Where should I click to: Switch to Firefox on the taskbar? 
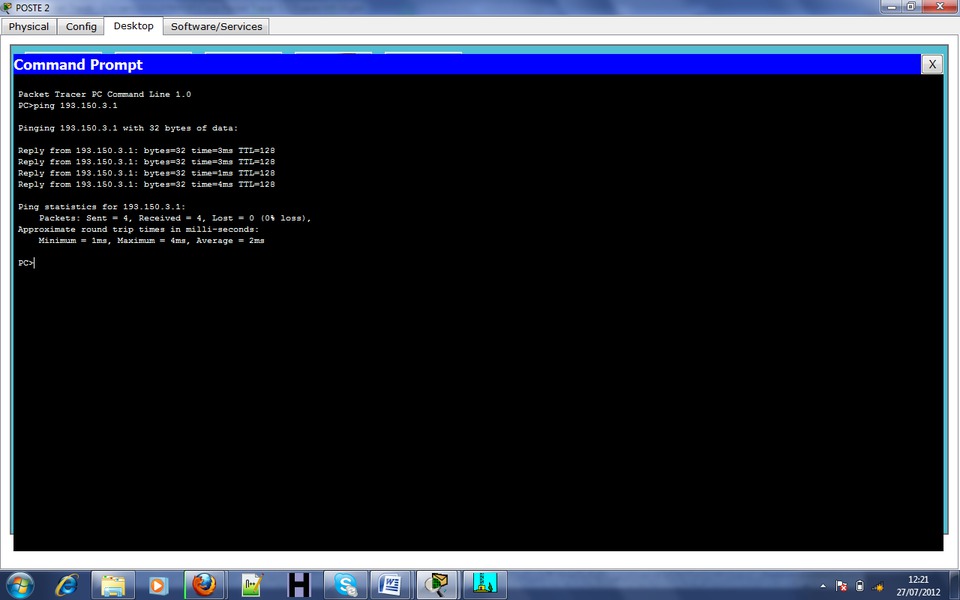tap(204, 585)
